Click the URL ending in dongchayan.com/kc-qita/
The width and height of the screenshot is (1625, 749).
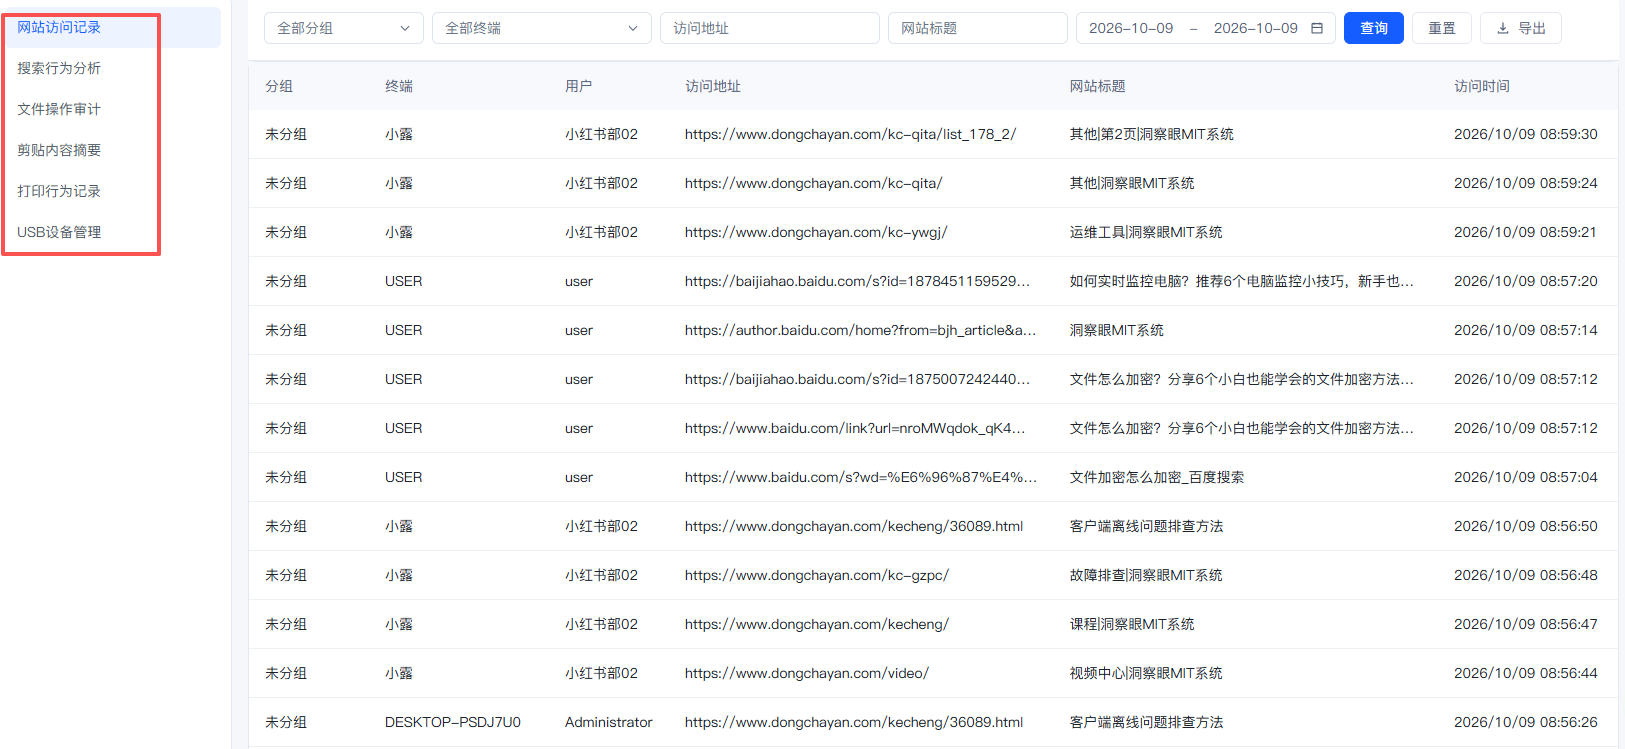pos(814,183)
